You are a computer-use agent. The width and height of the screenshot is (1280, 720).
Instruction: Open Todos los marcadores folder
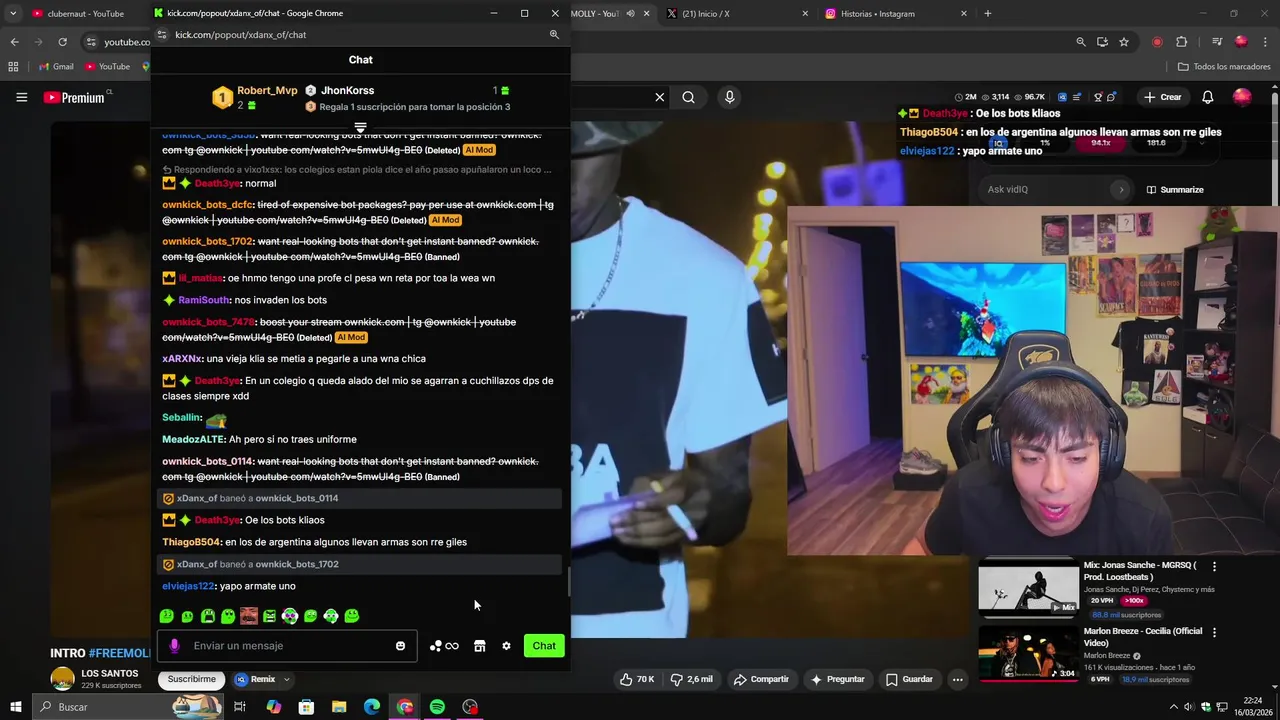[1224, 67]
